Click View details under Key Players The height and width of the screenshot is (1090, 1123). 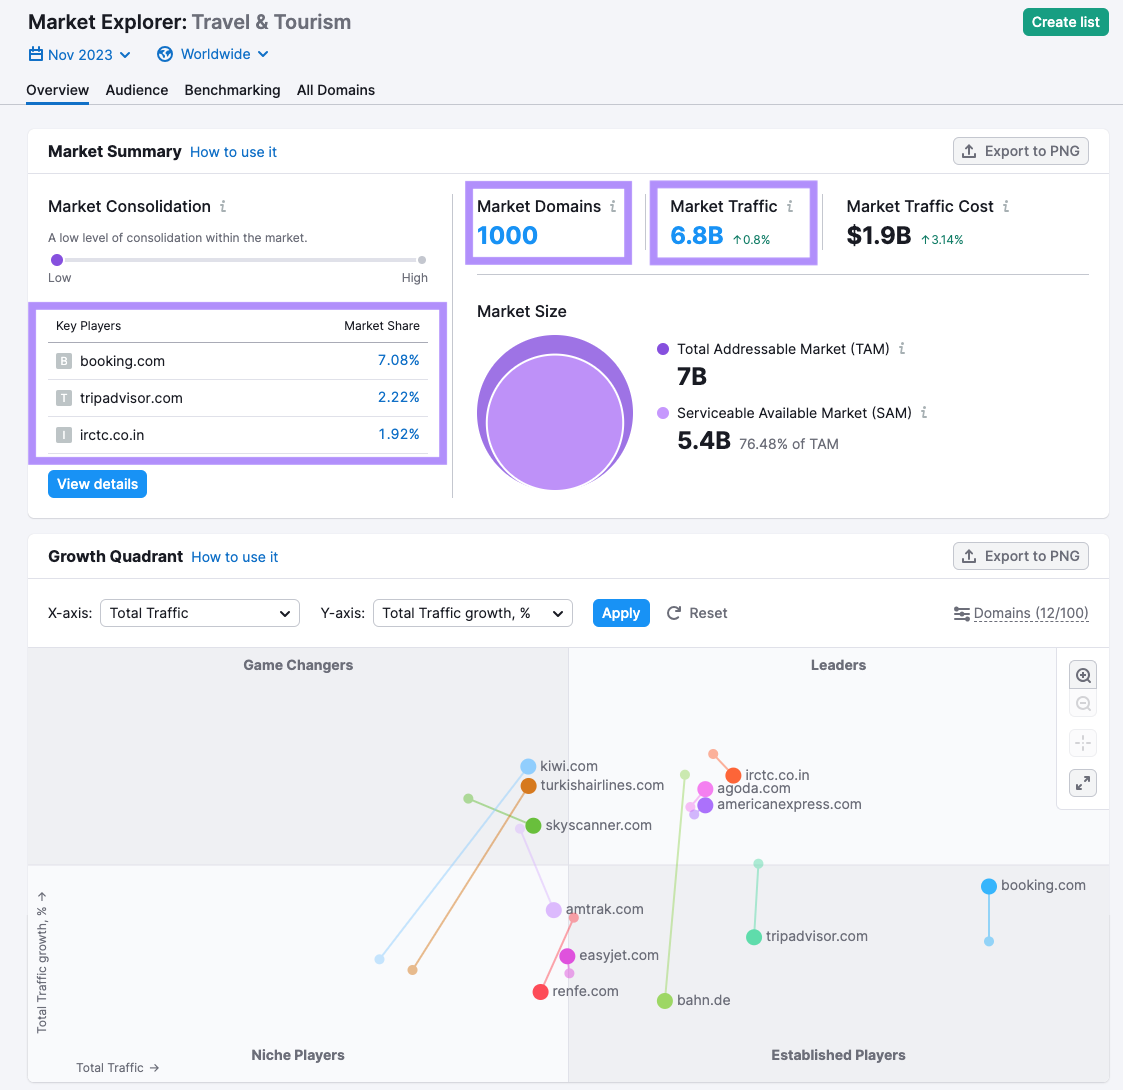click(97, 483)
